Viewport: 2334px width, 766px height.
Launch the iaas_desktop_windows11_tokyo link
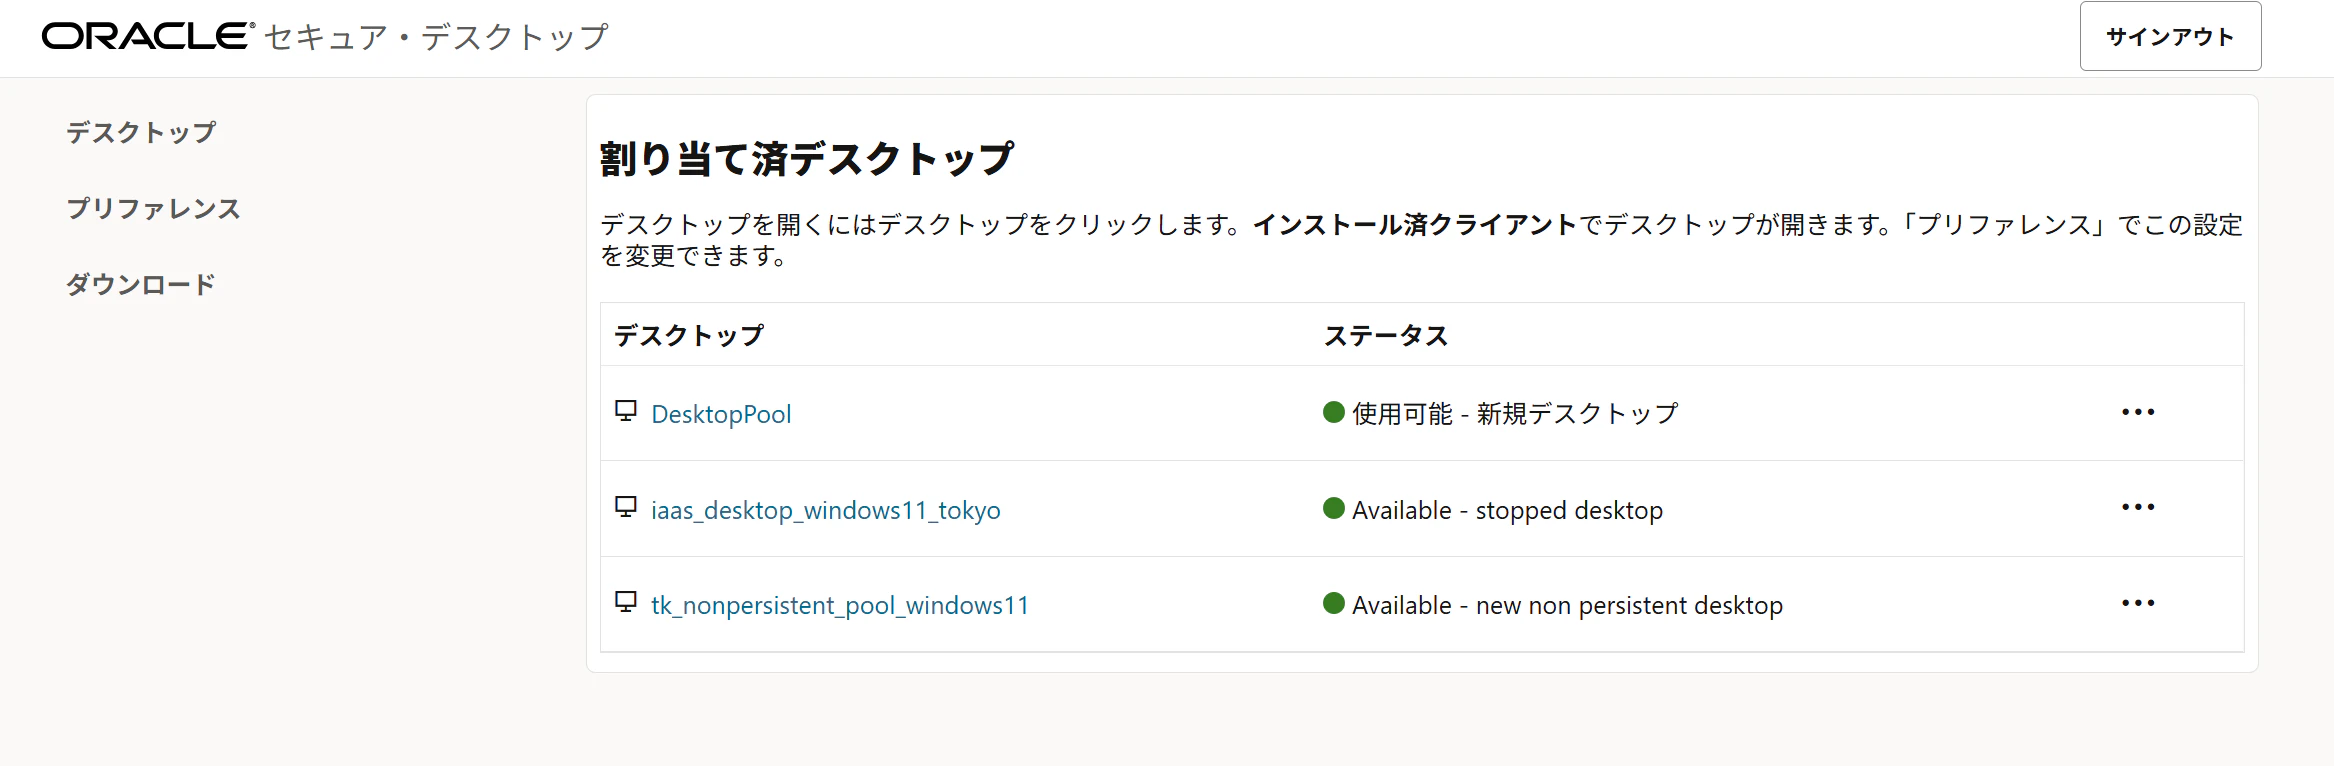[826, 510]
